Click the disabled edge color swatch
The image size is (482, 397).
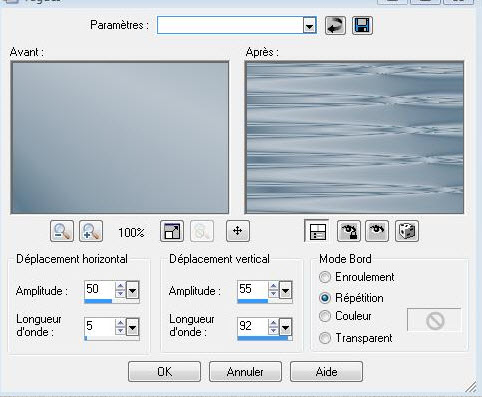pyautogui.click(x=434, y=320)
